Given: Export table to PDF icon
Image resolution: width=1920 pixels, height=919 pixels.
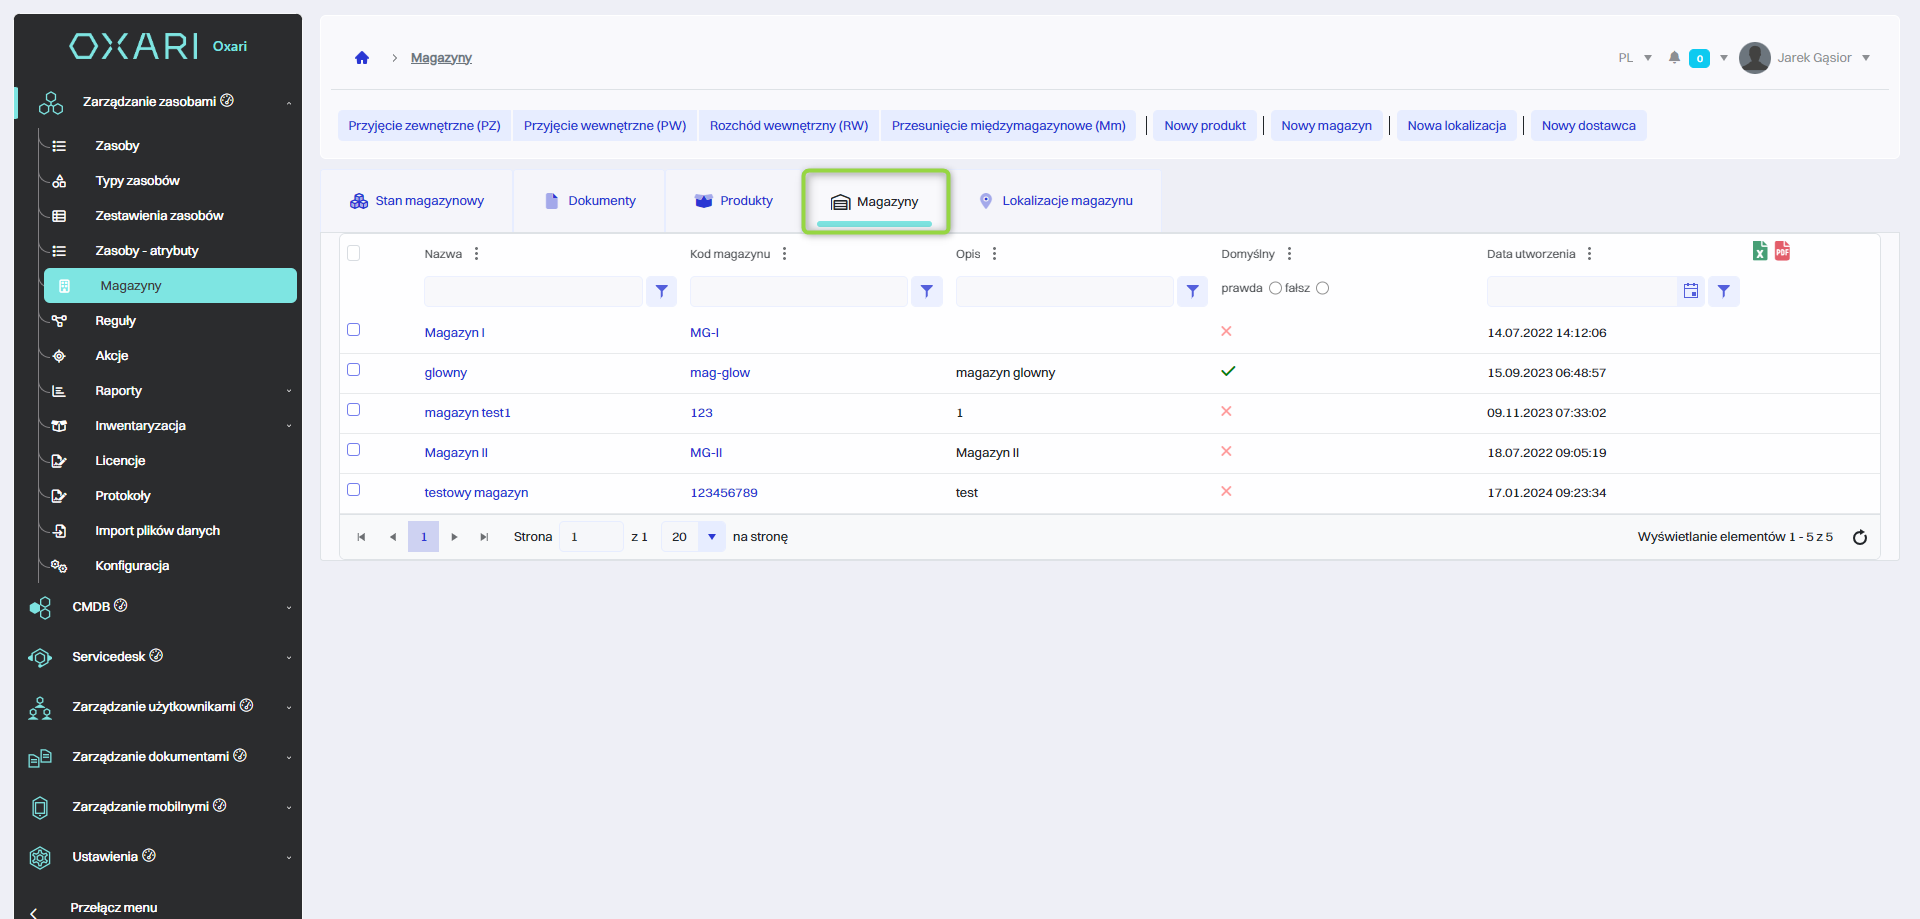Looking at the screenshot, I should [1782, 251].
